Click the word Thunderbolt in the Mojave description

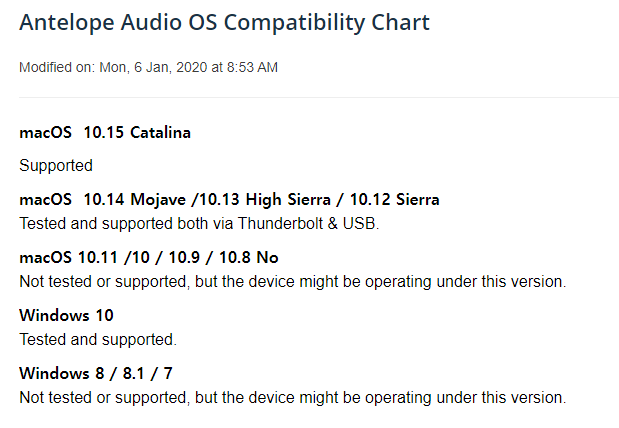pos(280,223)
